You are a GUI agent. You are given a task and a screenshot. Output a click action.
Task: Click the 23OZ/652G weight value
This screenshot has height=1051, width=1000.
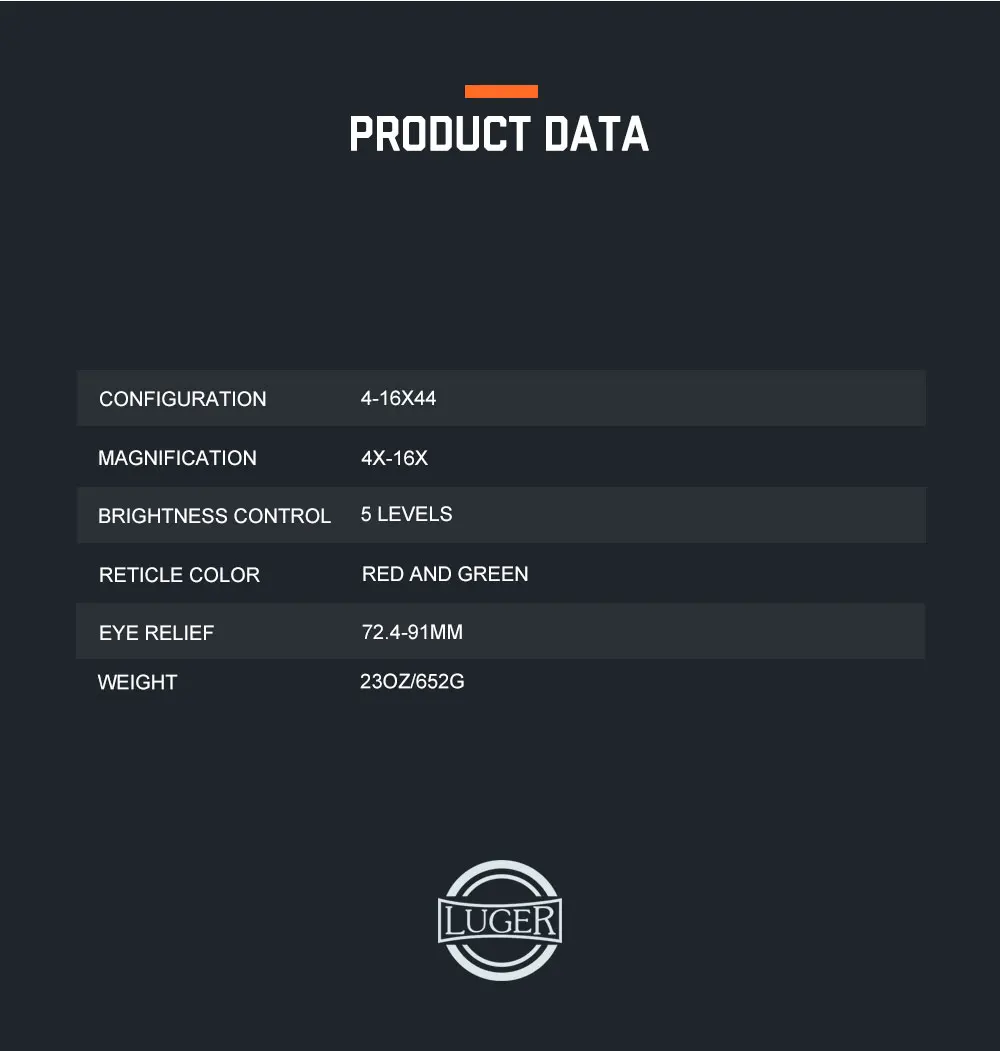[412, 681]
